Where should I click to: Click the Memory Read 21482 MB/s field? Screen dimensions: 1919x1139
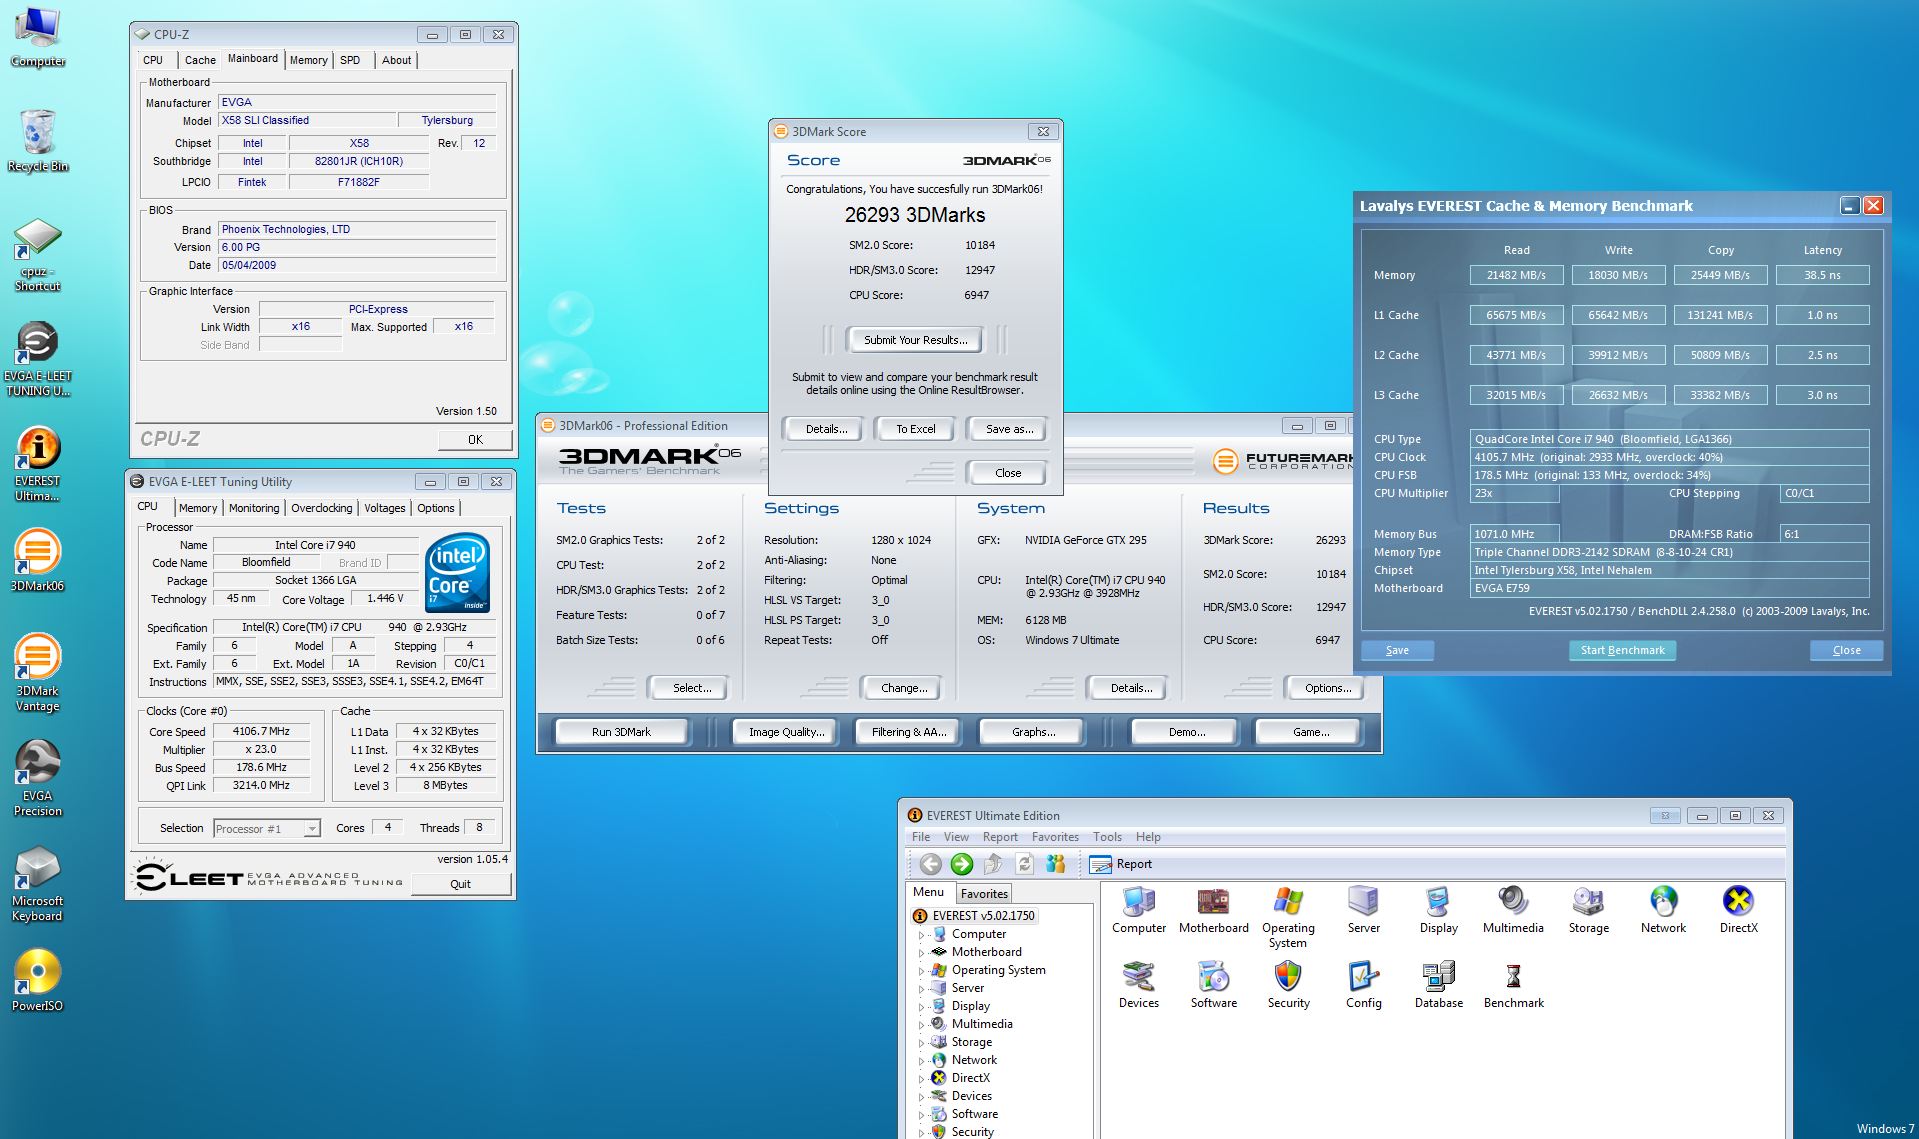click(x=1516, y=275)
